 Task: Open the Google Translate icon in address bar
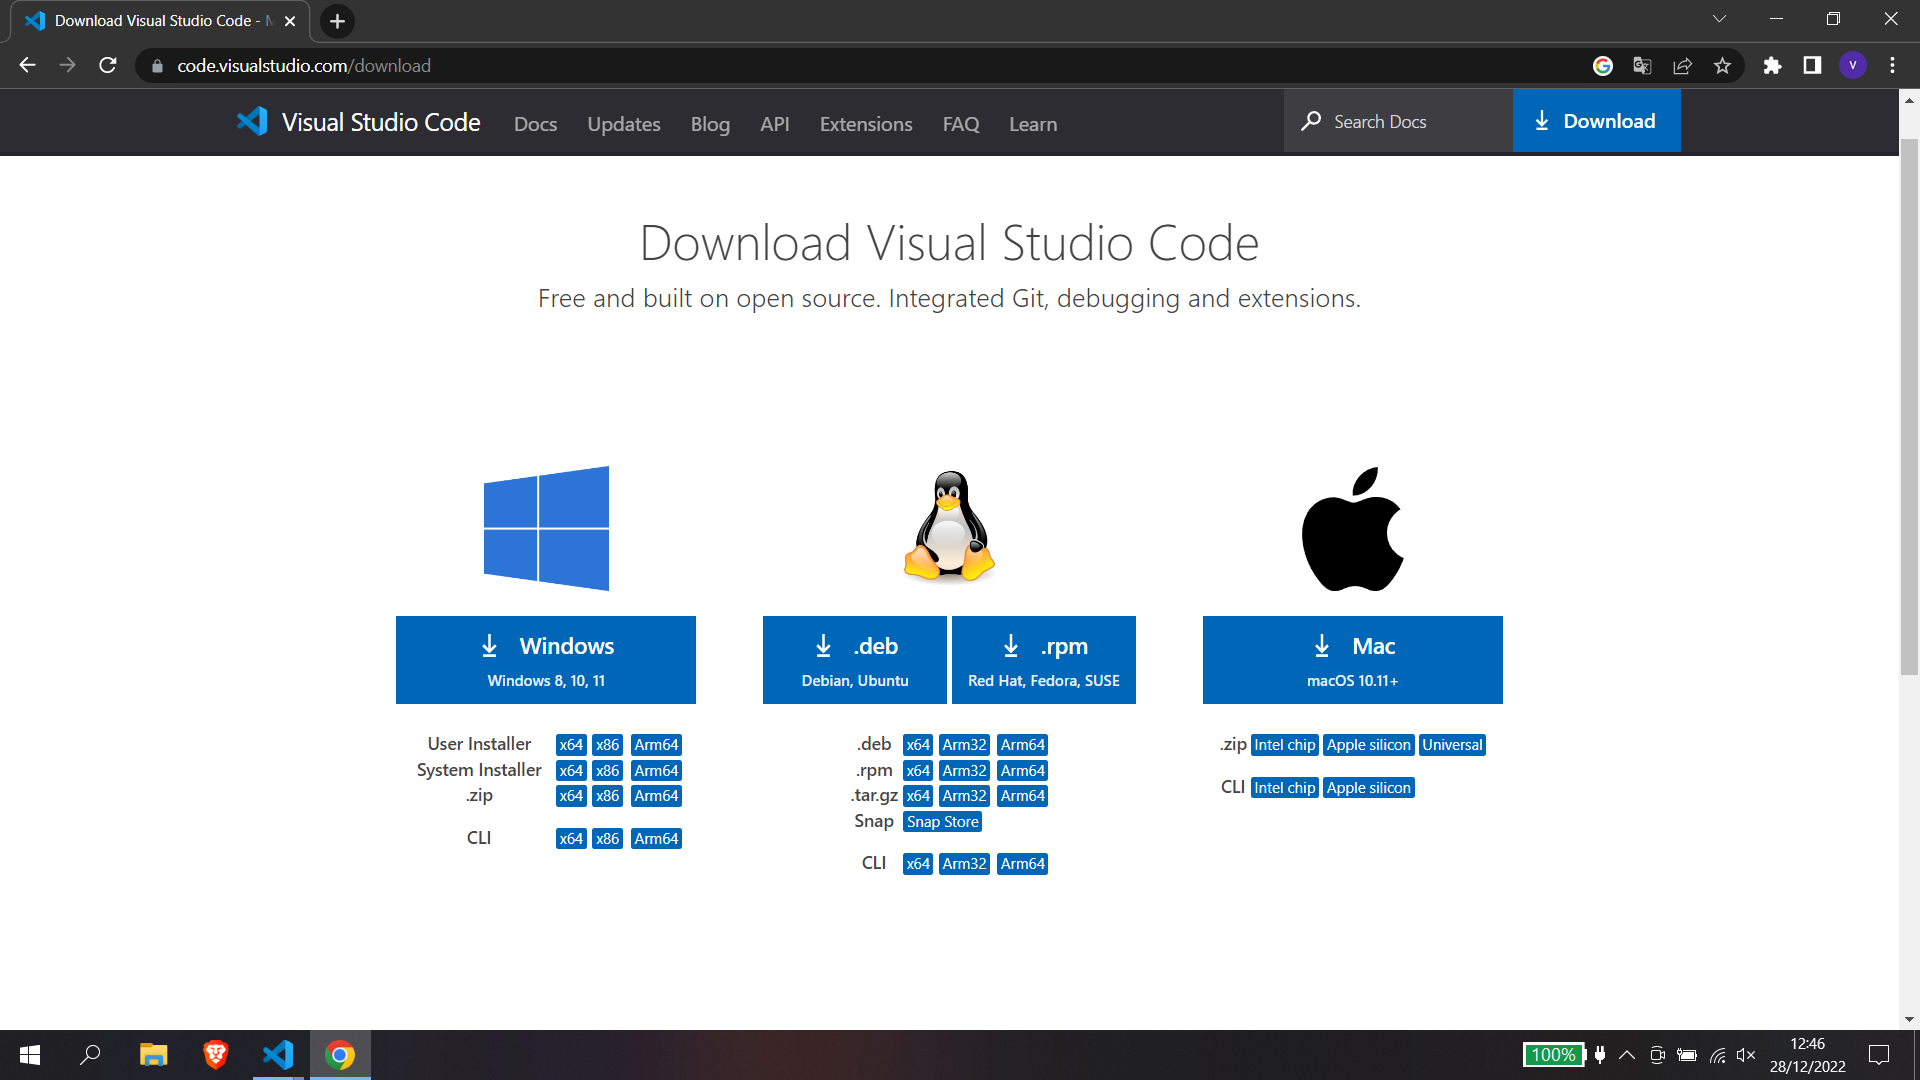click(x=1642, y=66)
